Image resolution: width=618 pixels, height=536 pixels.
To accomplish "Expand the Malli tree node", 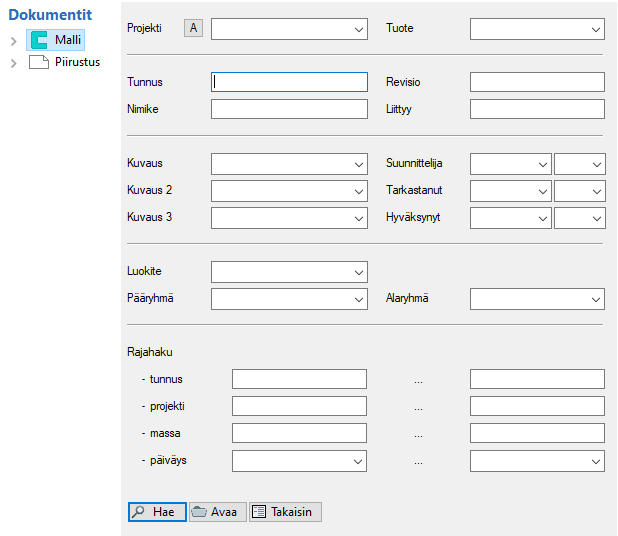I will click(x=13, y=41).
